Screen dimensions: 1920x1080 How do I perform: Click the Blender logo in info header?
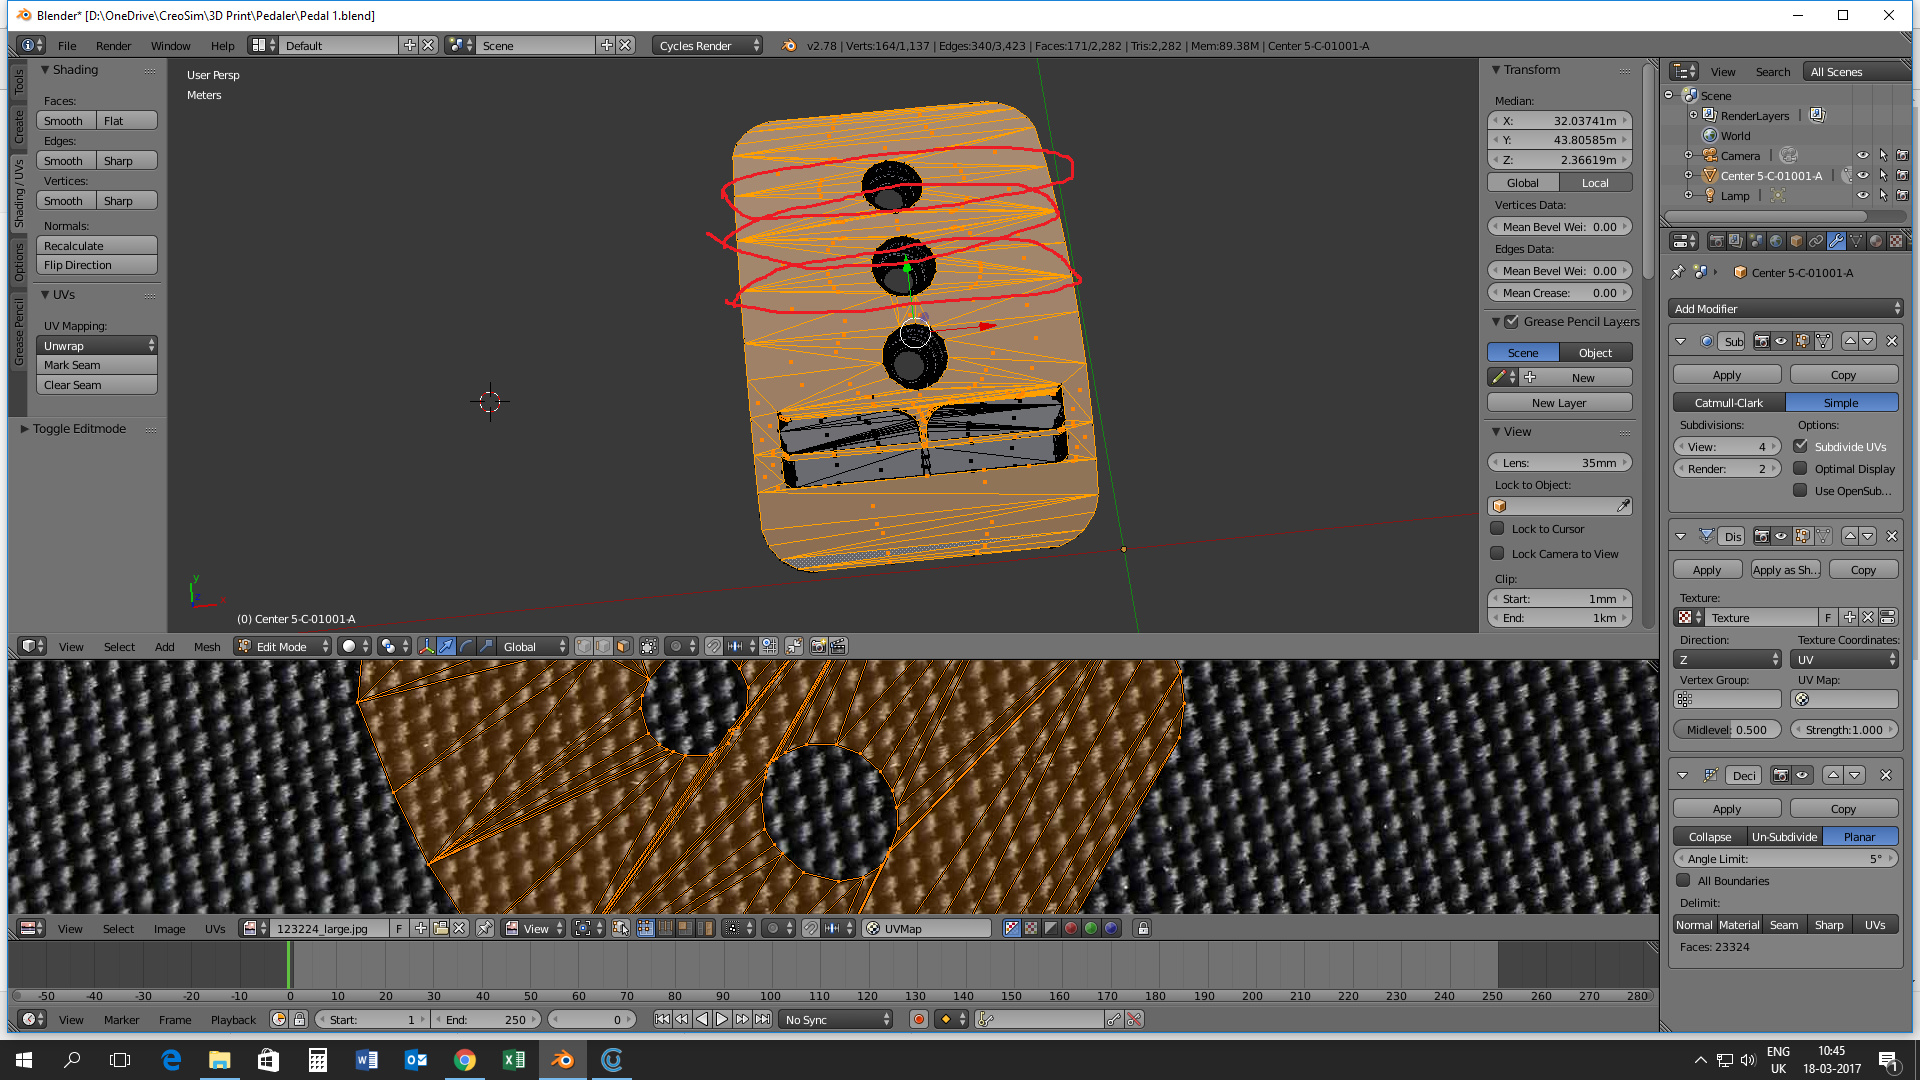coord(789,46)
